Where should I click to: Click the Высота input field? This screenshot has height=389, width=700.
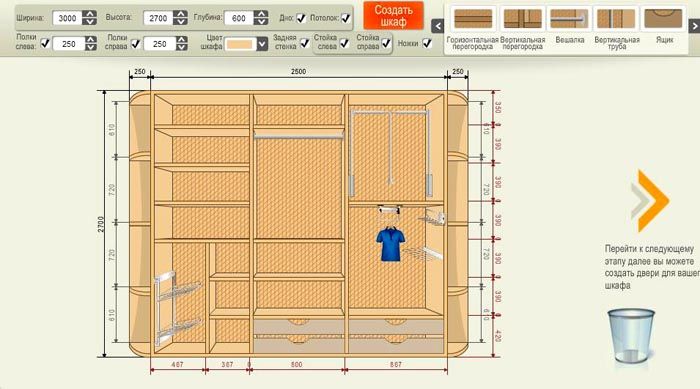[158, 18]
